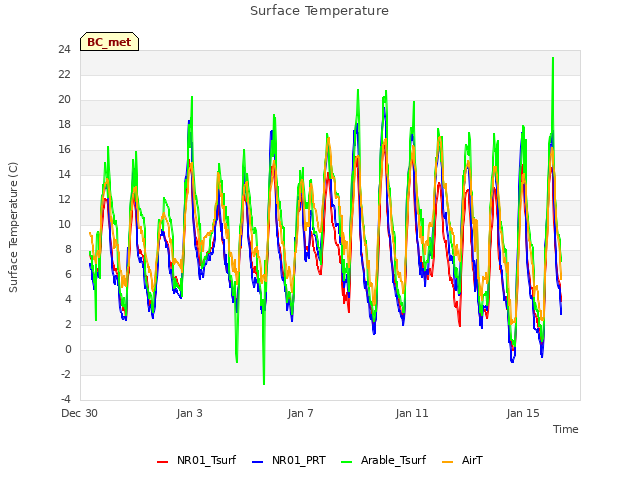Toggle the Arable_Tsurf legend entry
Image resolution: width=640 pixels, height=480 pixels.
(384, 460)
